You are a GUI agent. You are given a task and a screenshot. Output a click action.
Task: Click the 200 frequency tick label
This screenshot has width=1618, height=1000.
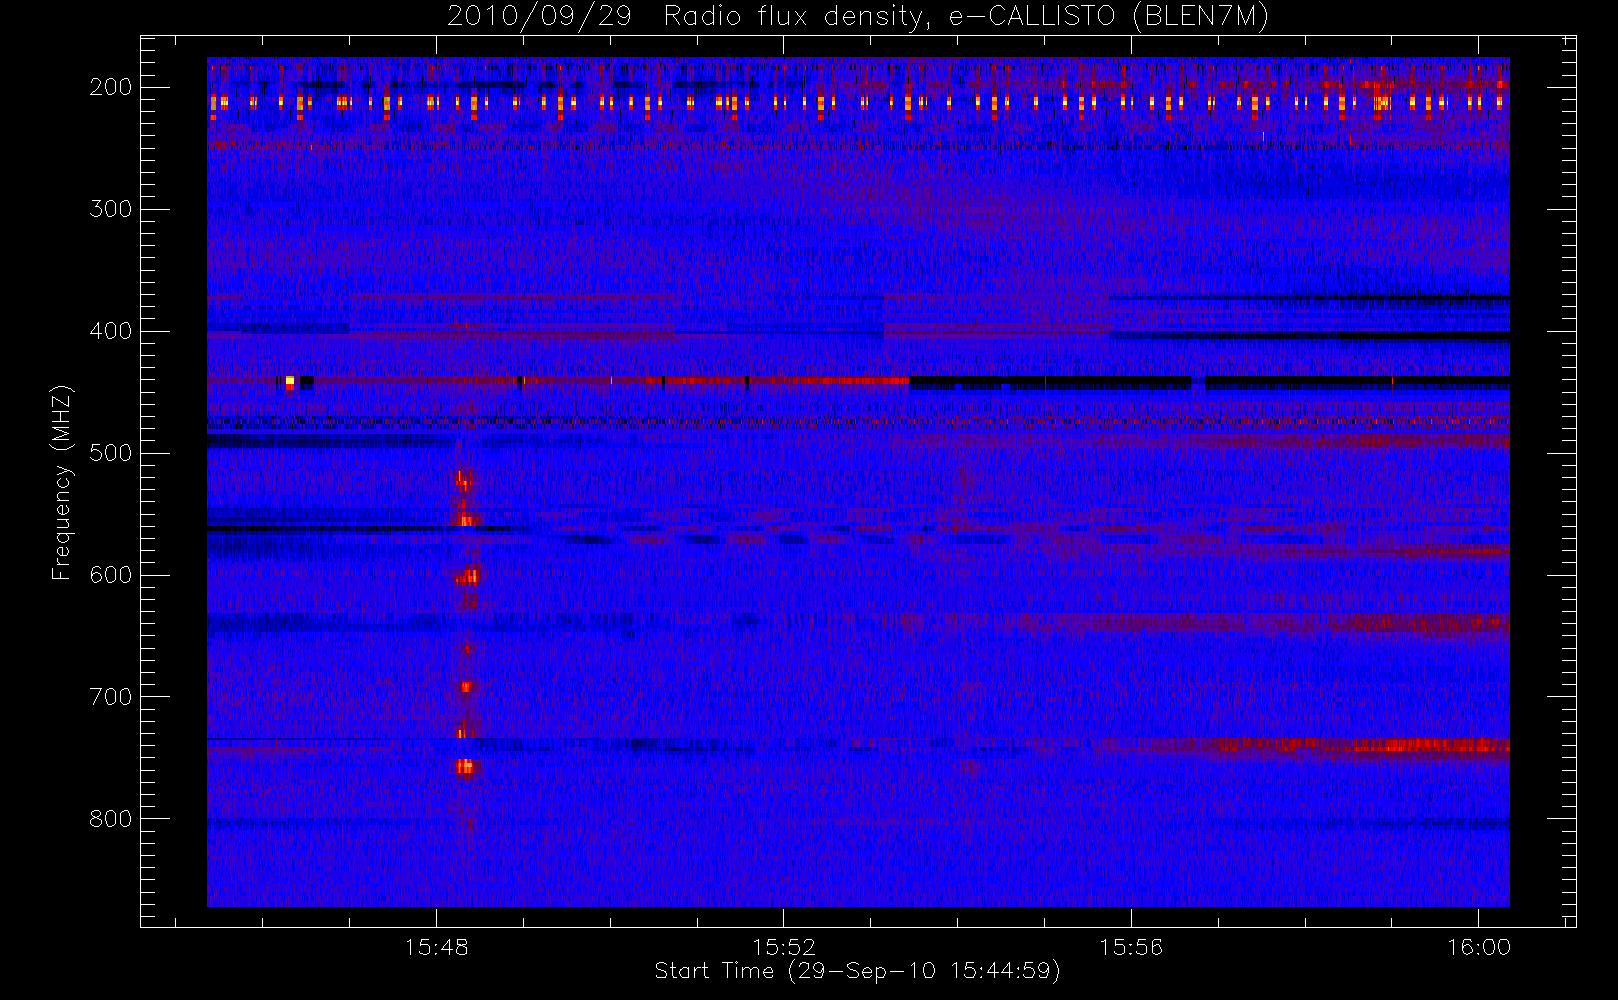111,87
